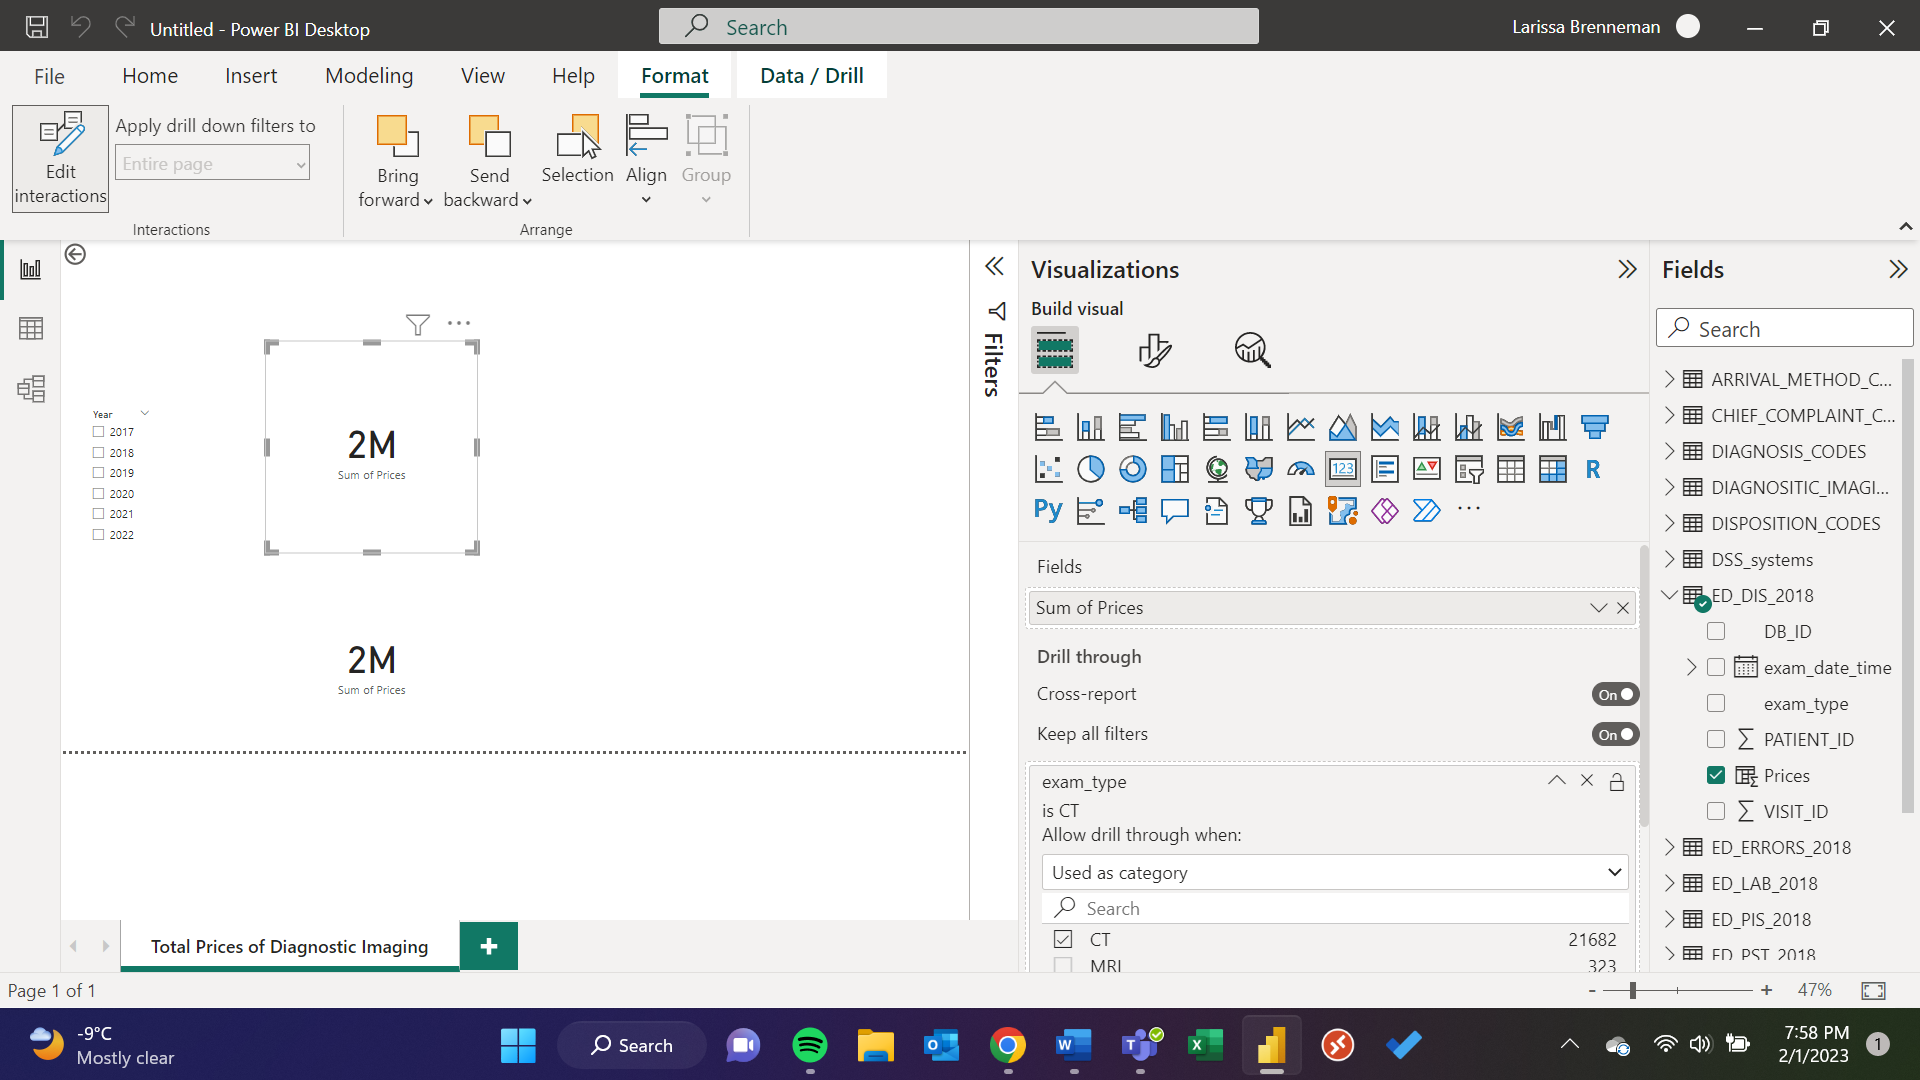Click the Selection pane icon
Image resolution: width=1920 pixels, height=1080 pixels.
click(577, 150)
